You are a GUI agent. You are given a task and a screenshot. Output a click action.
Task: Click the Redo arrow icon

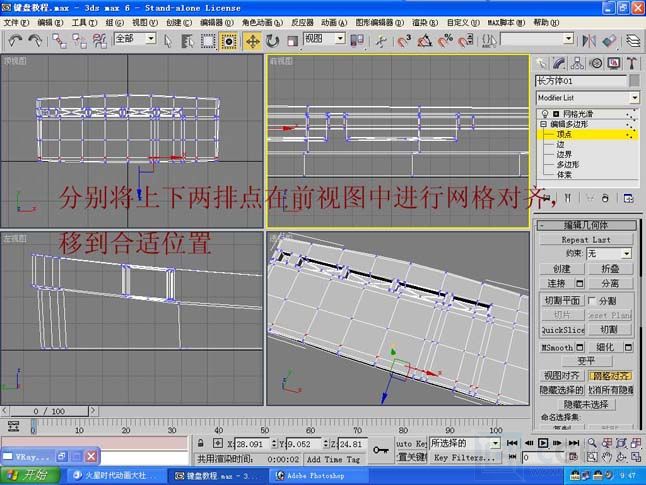click(x=35, y=40)
